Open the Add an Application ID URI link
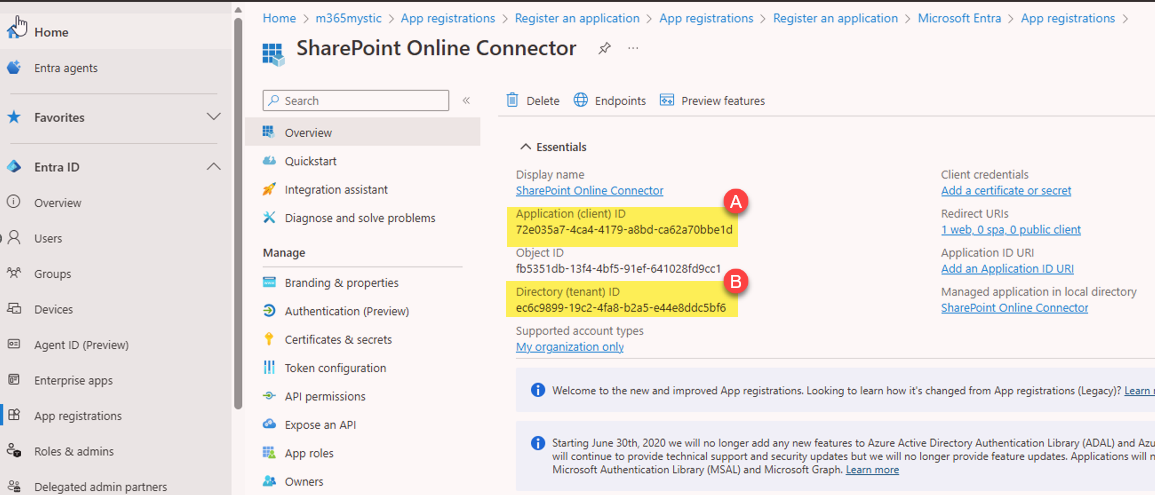The width and height of the screenshot is (1155, 495). (x=1006, y=269)
